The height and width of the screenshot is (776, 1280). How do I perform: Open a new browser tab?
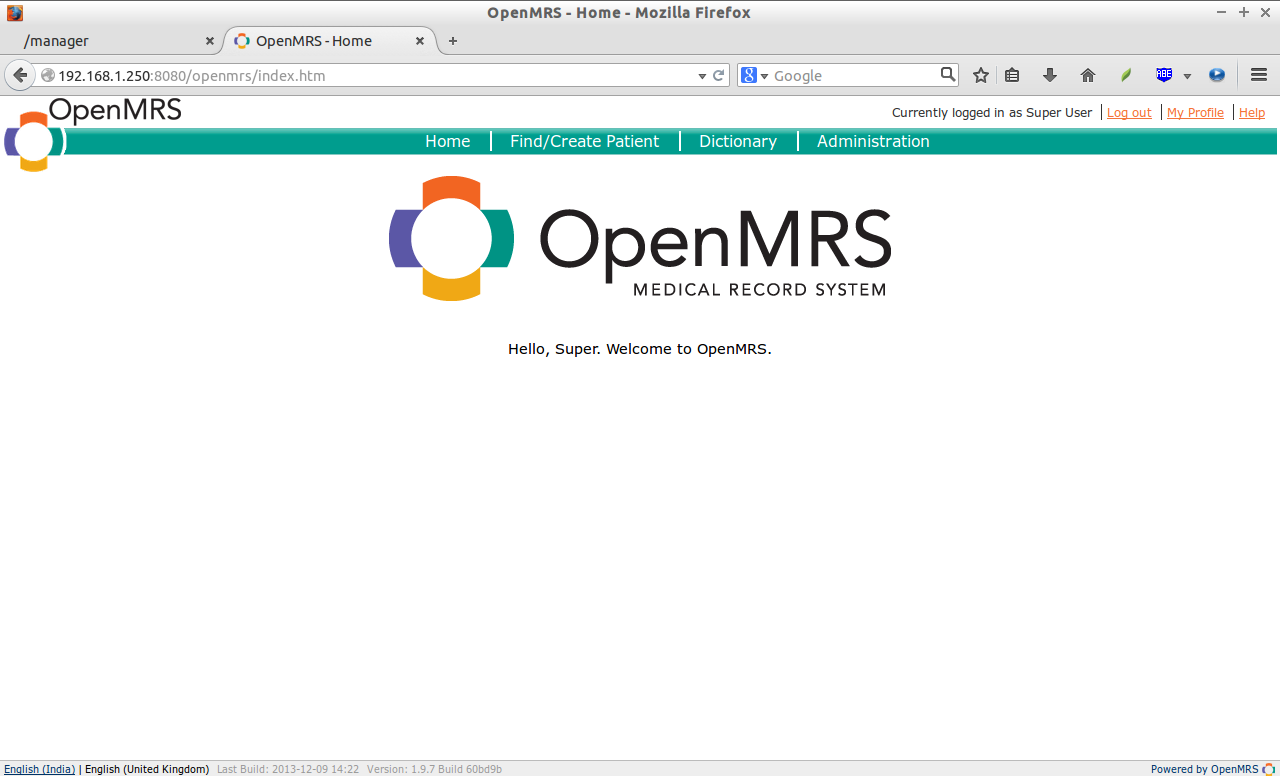[x=453, y=41]
